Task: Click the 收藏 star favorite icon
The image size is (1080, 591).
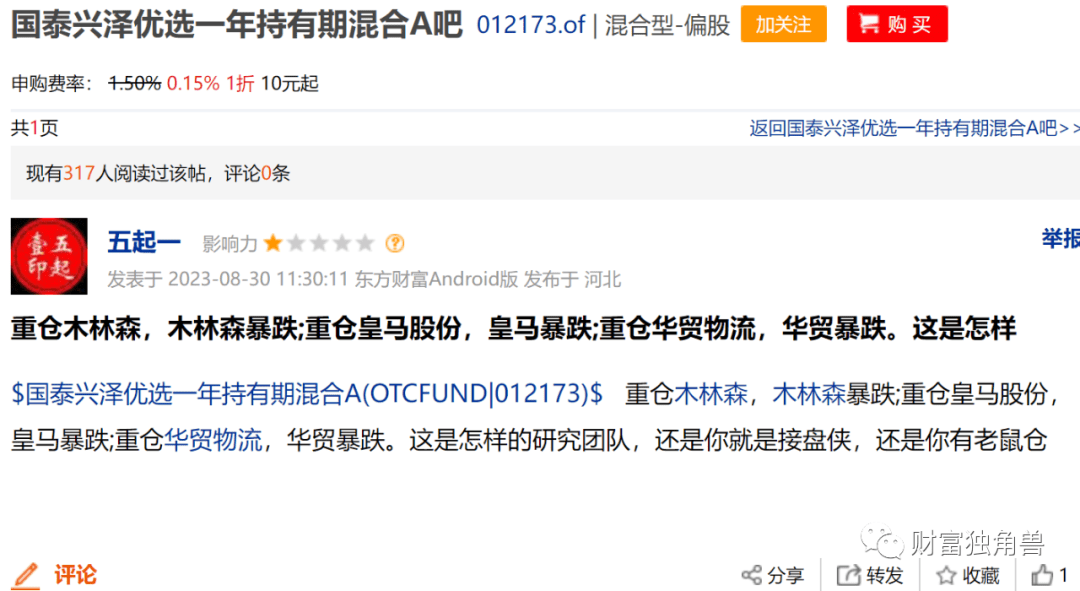Action: point(946,575)
